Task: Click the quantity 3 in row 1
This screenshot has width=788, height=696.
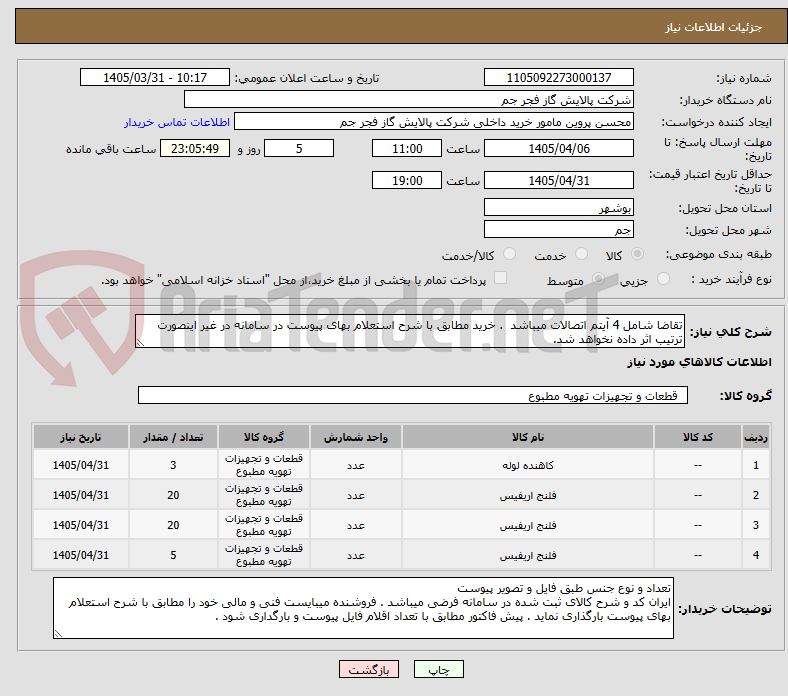Action: pyautogui.click(x=173, y=465)
